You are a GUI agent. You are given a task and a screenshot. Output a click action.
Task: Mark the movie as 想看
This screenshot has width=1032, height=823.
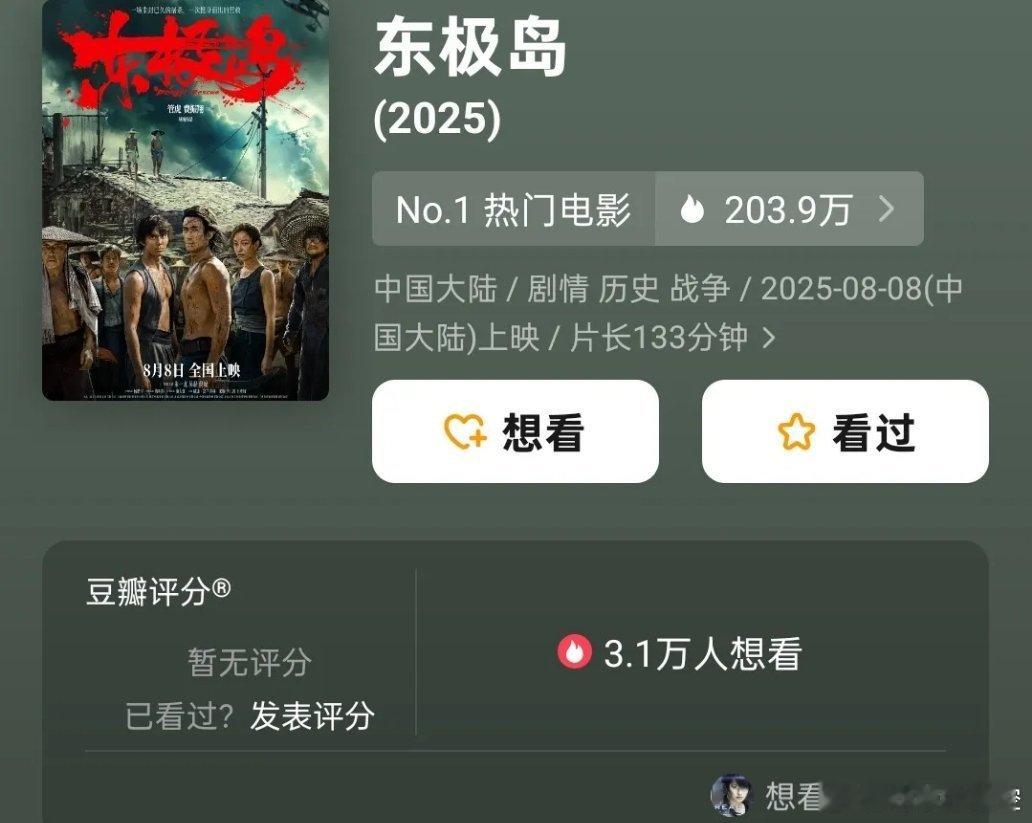coord(515,431)
